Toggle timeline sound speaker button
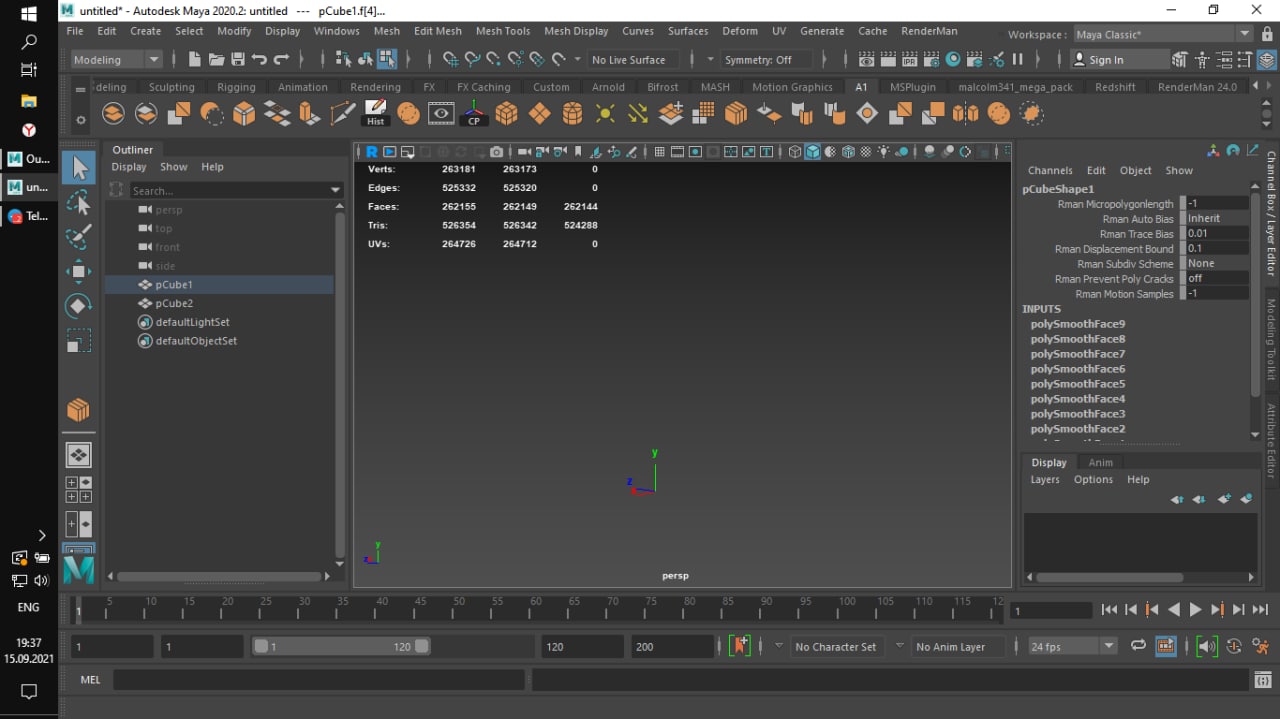The image size is (1280, 719). [1207, 646]
